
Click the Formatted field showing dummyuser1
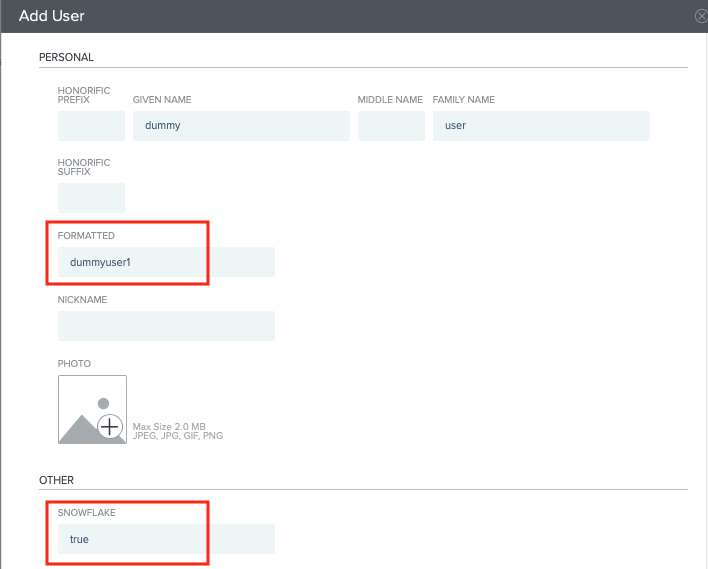tap(166, 262)
